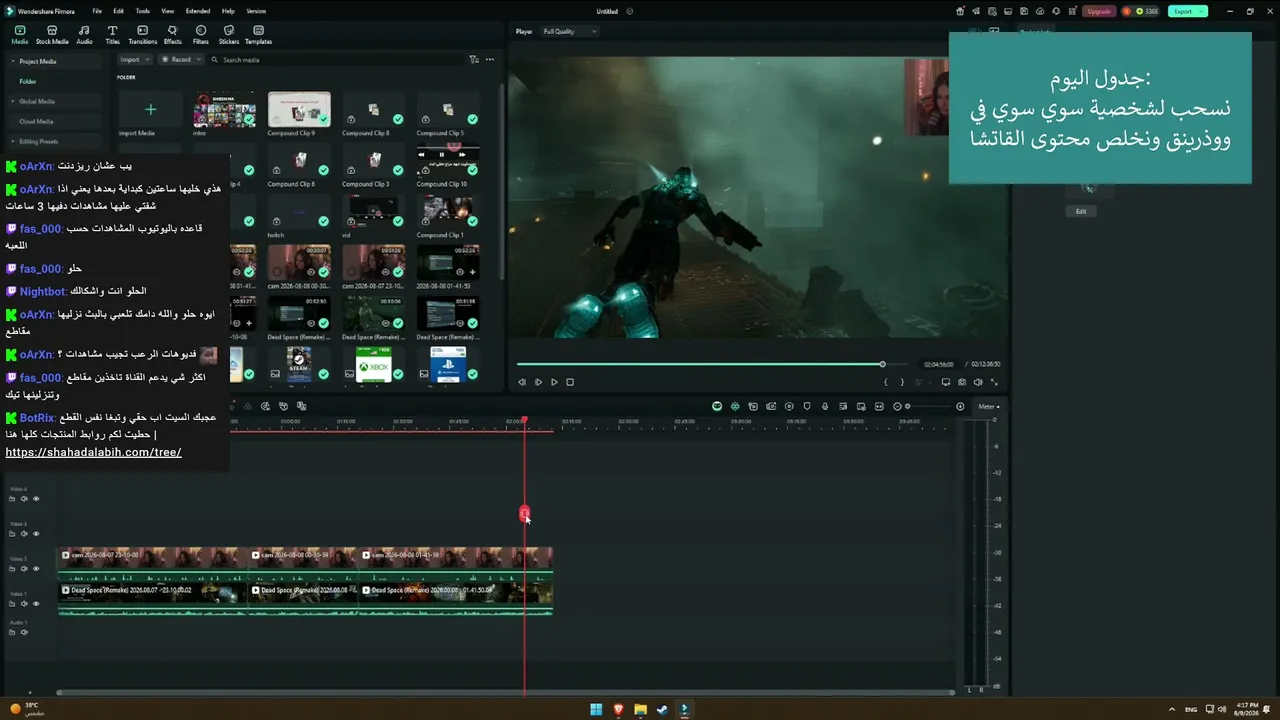Viewport: 1280px width, 720px height.
Task: Select Cloud Media in the sidebar
Action: click(x=37, y=121)
